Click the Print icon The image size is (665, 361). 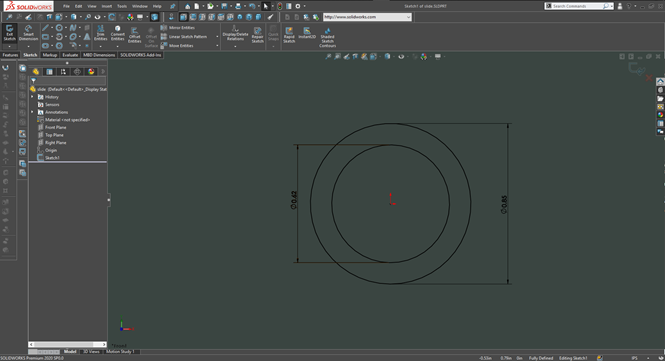click(x=238, y=6)
